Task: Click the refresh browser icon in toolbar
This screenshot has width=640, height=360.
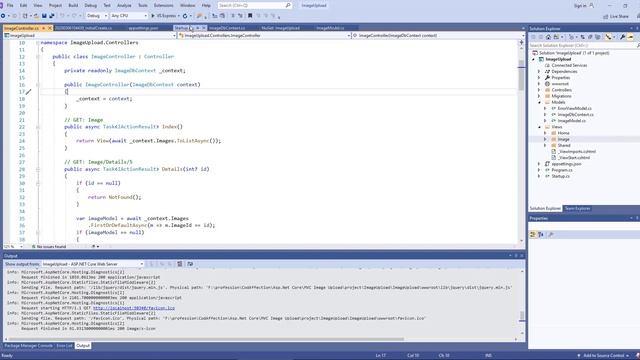Action: point(185,16)
